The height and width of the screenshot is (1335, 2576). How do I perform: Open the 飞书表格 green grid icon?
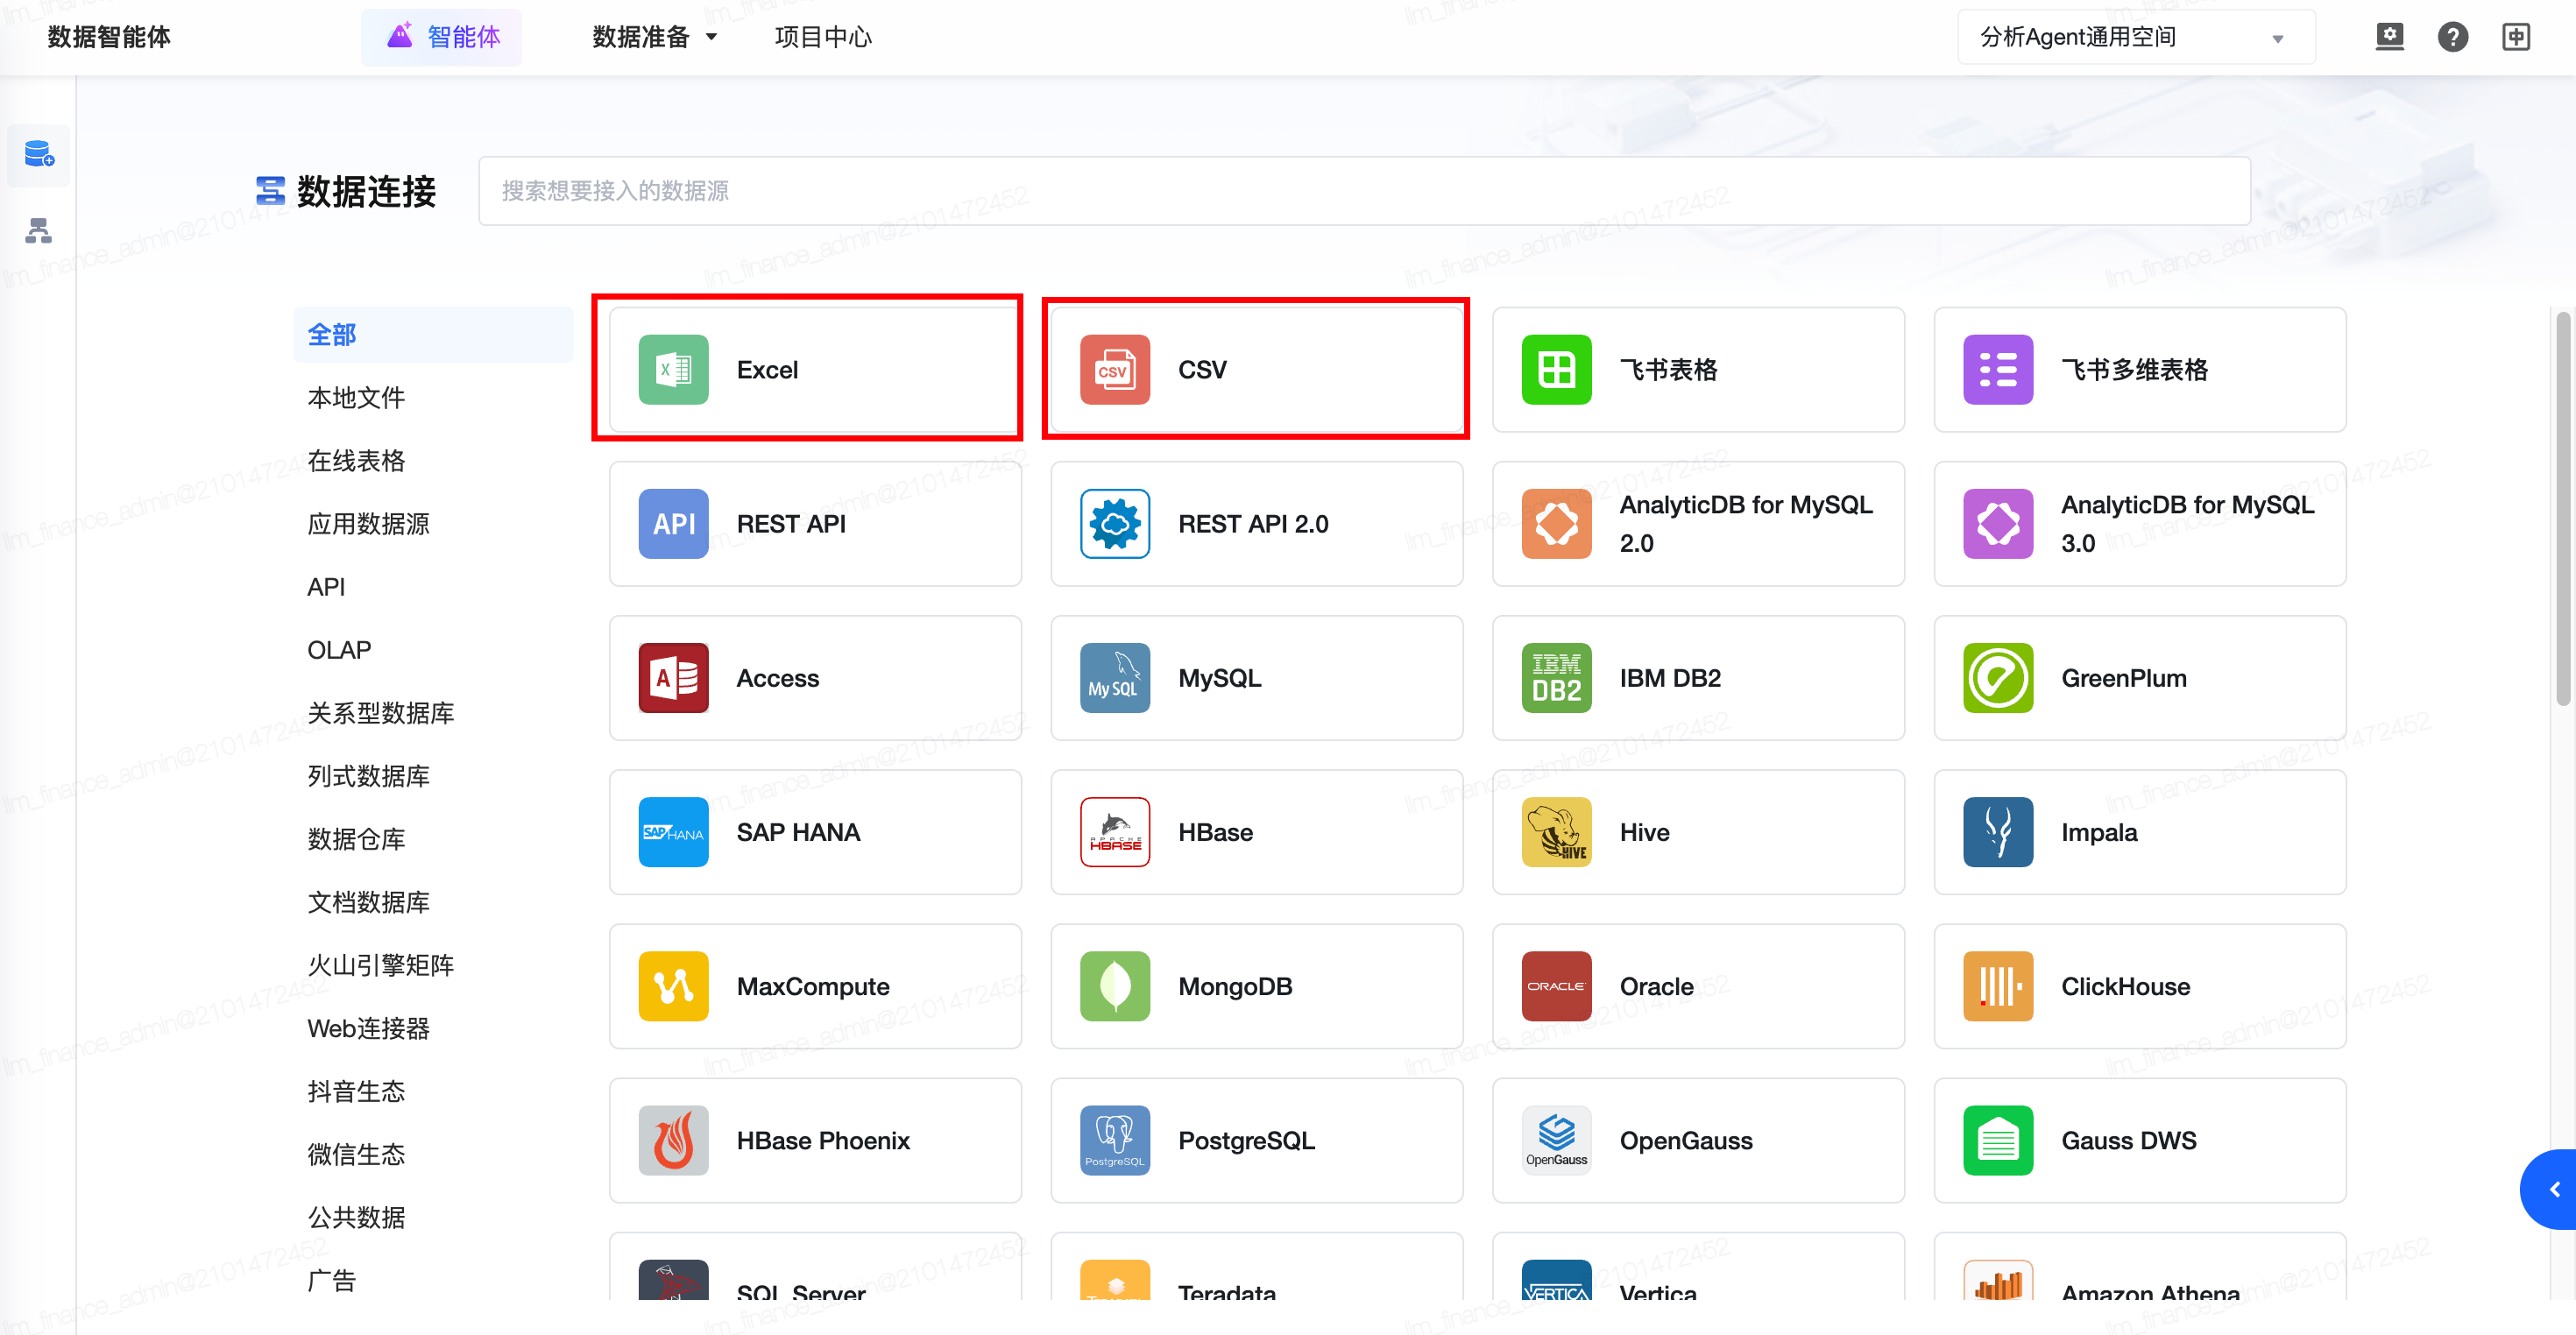[x=1556, y=370]
